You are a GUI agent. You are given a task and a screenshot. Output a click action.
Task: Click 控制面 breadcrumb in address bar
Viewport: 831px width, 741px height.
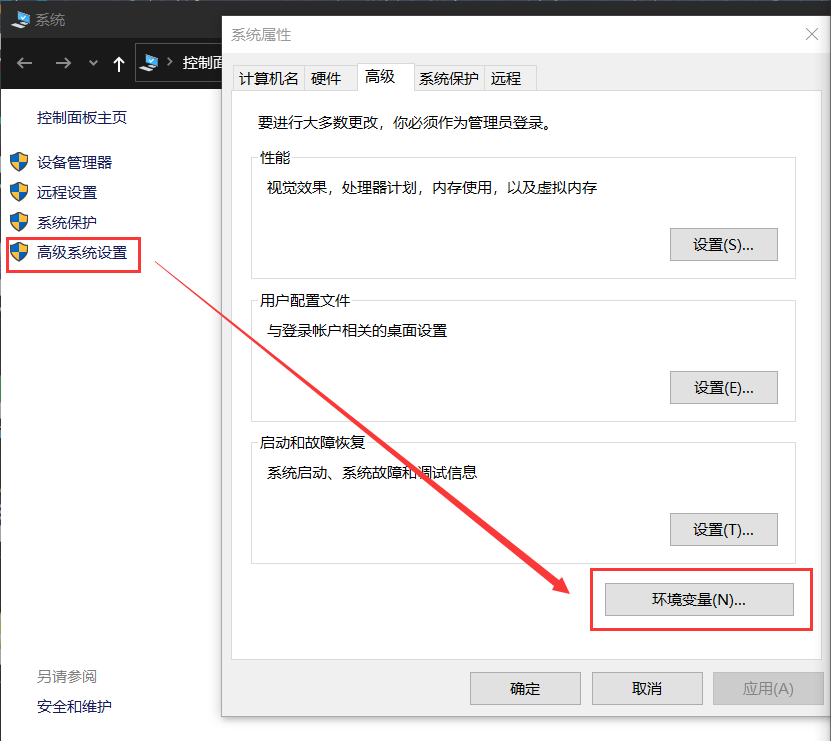(202, 63)
